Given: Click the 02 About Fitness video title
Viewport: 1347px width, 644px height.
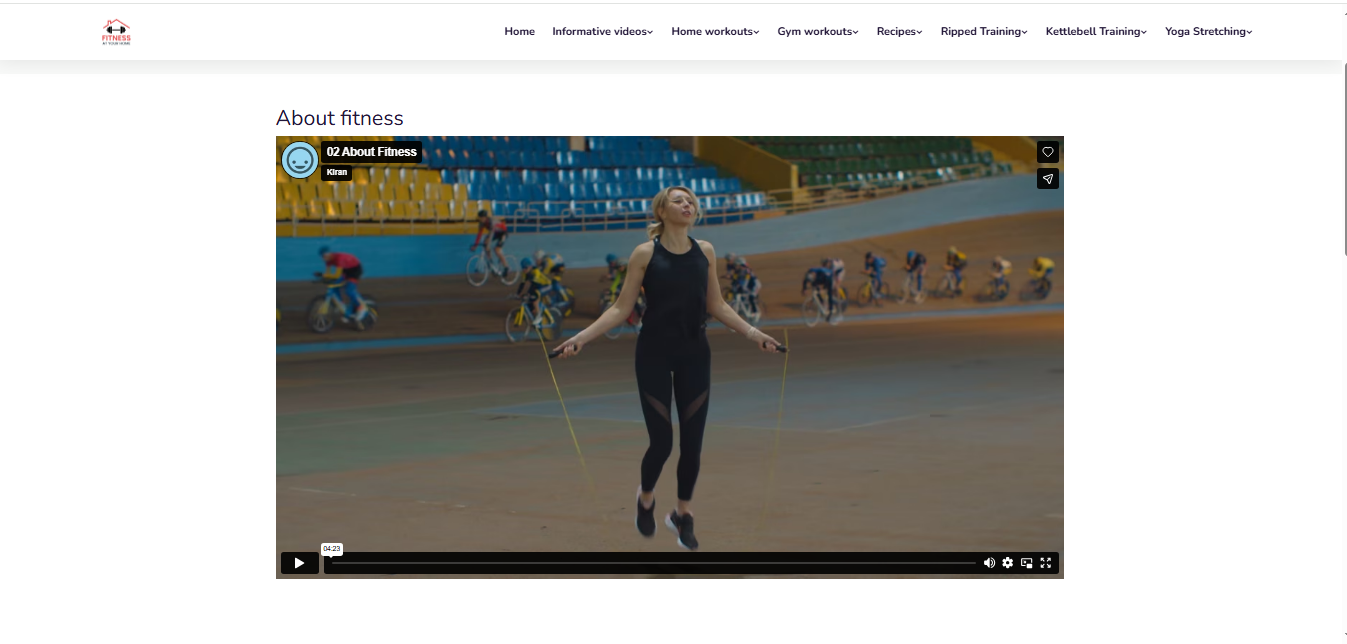Looking at the screenshot, I should click(371, 152).
